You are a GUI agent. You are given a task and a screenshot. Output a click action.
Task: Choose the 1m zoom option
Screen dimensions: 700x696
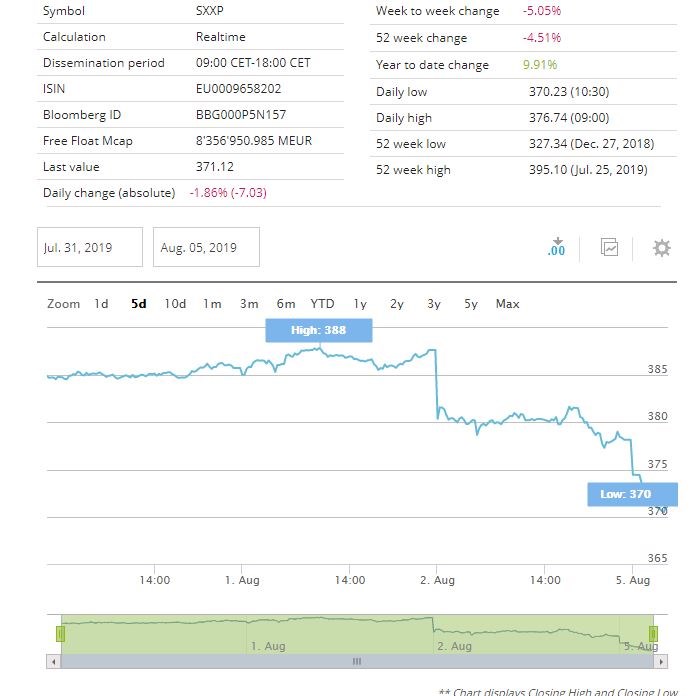tap(212, 304)
